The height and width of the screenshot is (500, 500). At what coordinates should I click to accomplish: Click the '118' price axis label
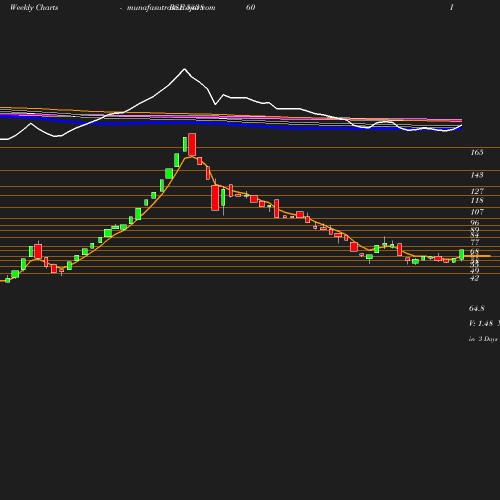477,200
